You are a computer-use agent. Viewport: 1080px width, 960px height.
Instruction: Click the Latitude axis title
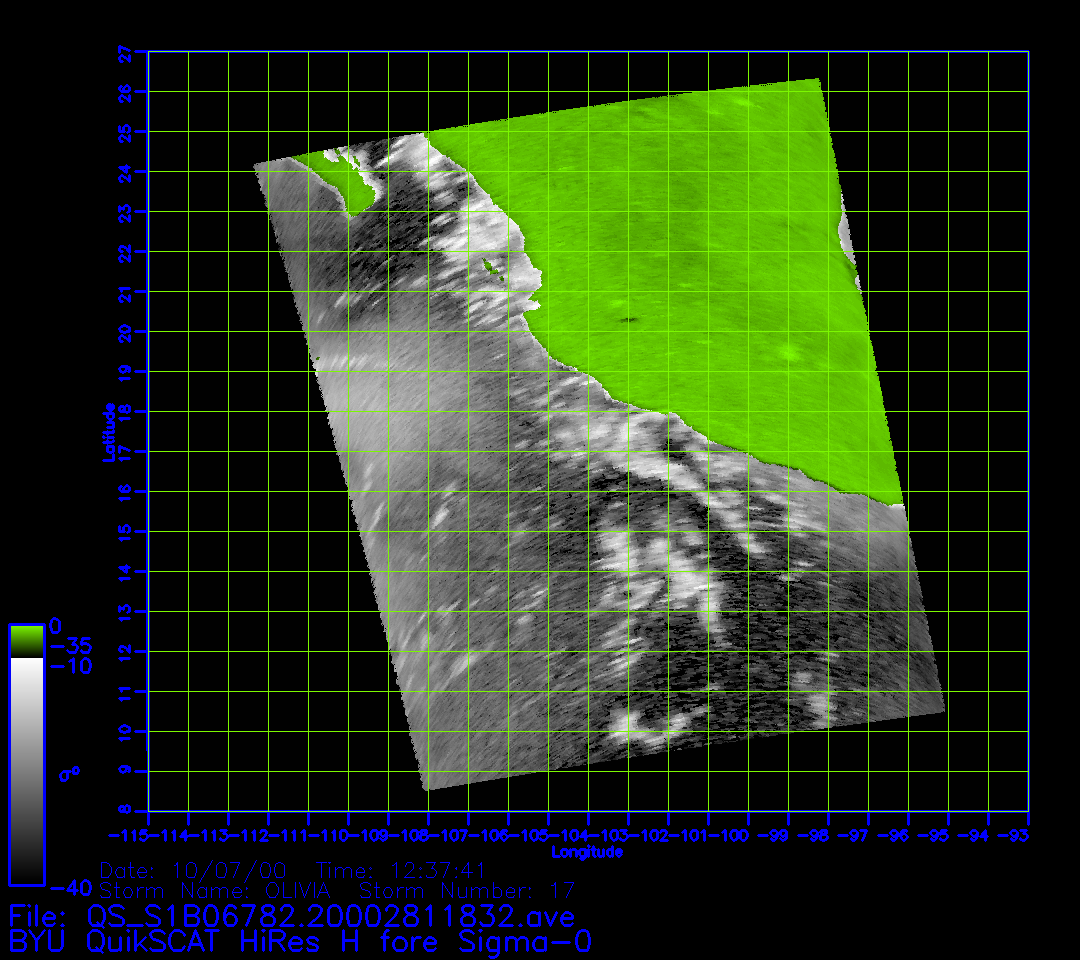pyautogui.click(x=109, y=432)
